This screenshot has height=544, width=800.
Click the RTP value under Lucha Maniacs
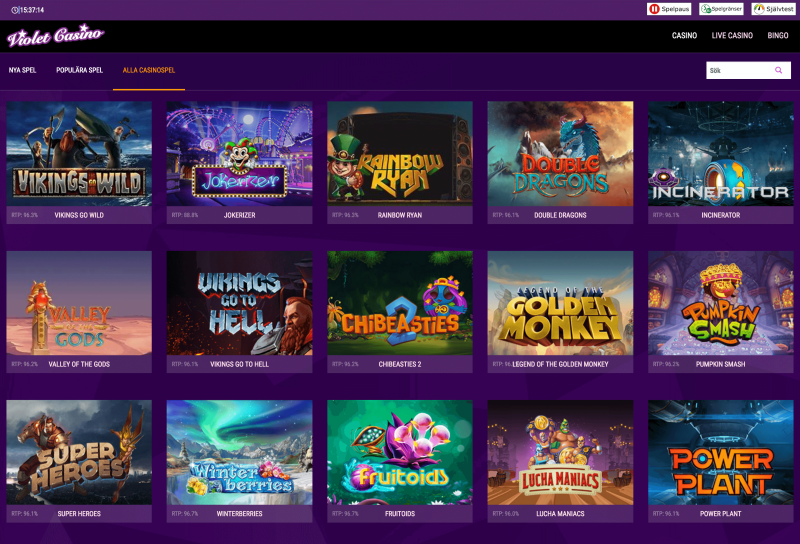(x=506, y=514)
